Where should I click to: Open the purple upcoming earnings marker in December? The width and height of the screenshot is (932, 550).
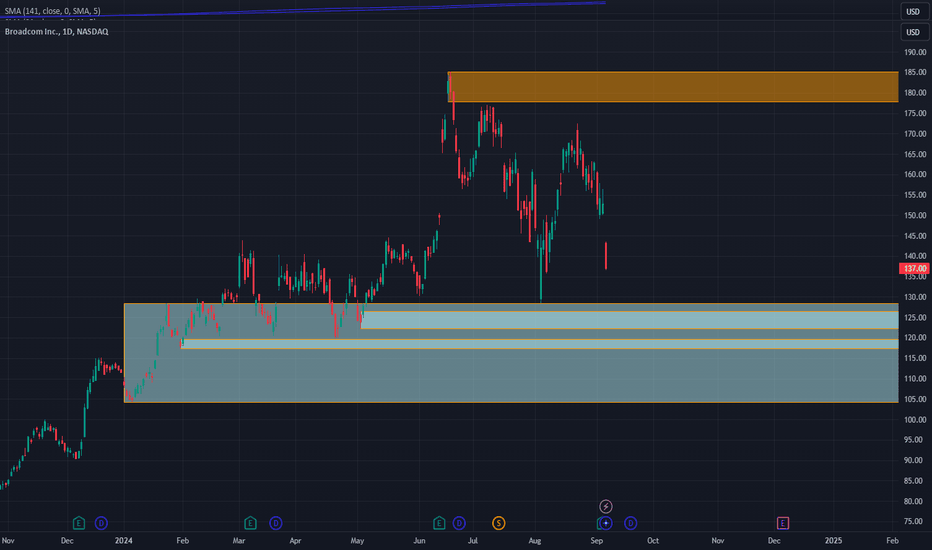click(x=783, y=523)
